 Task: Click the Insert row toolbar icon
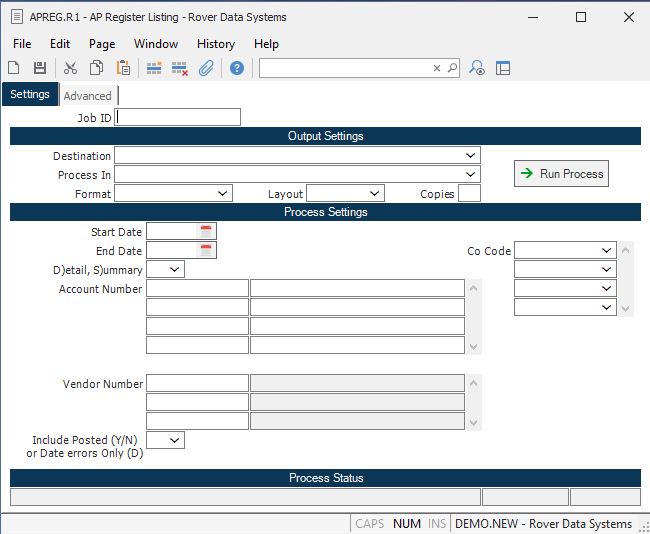[154, 68]
